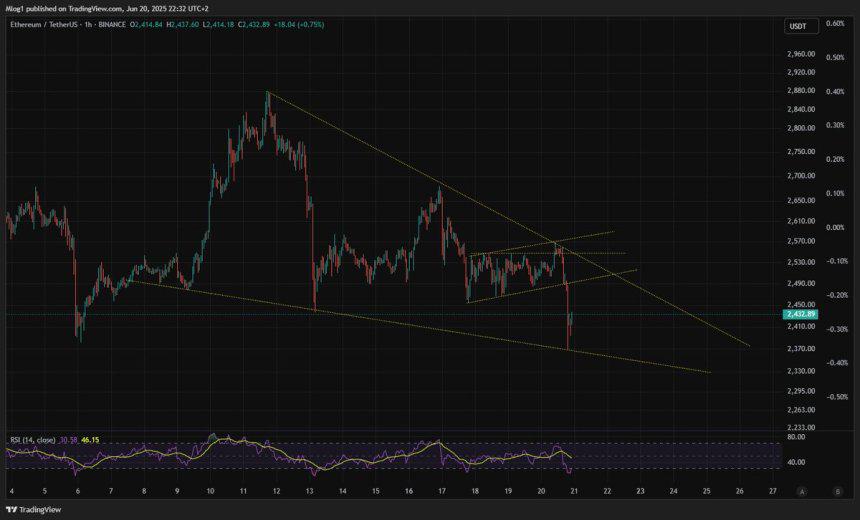Viewport: 860px width, 520px height.
Task: Click date label 27 on time axis
Action: 773,491
